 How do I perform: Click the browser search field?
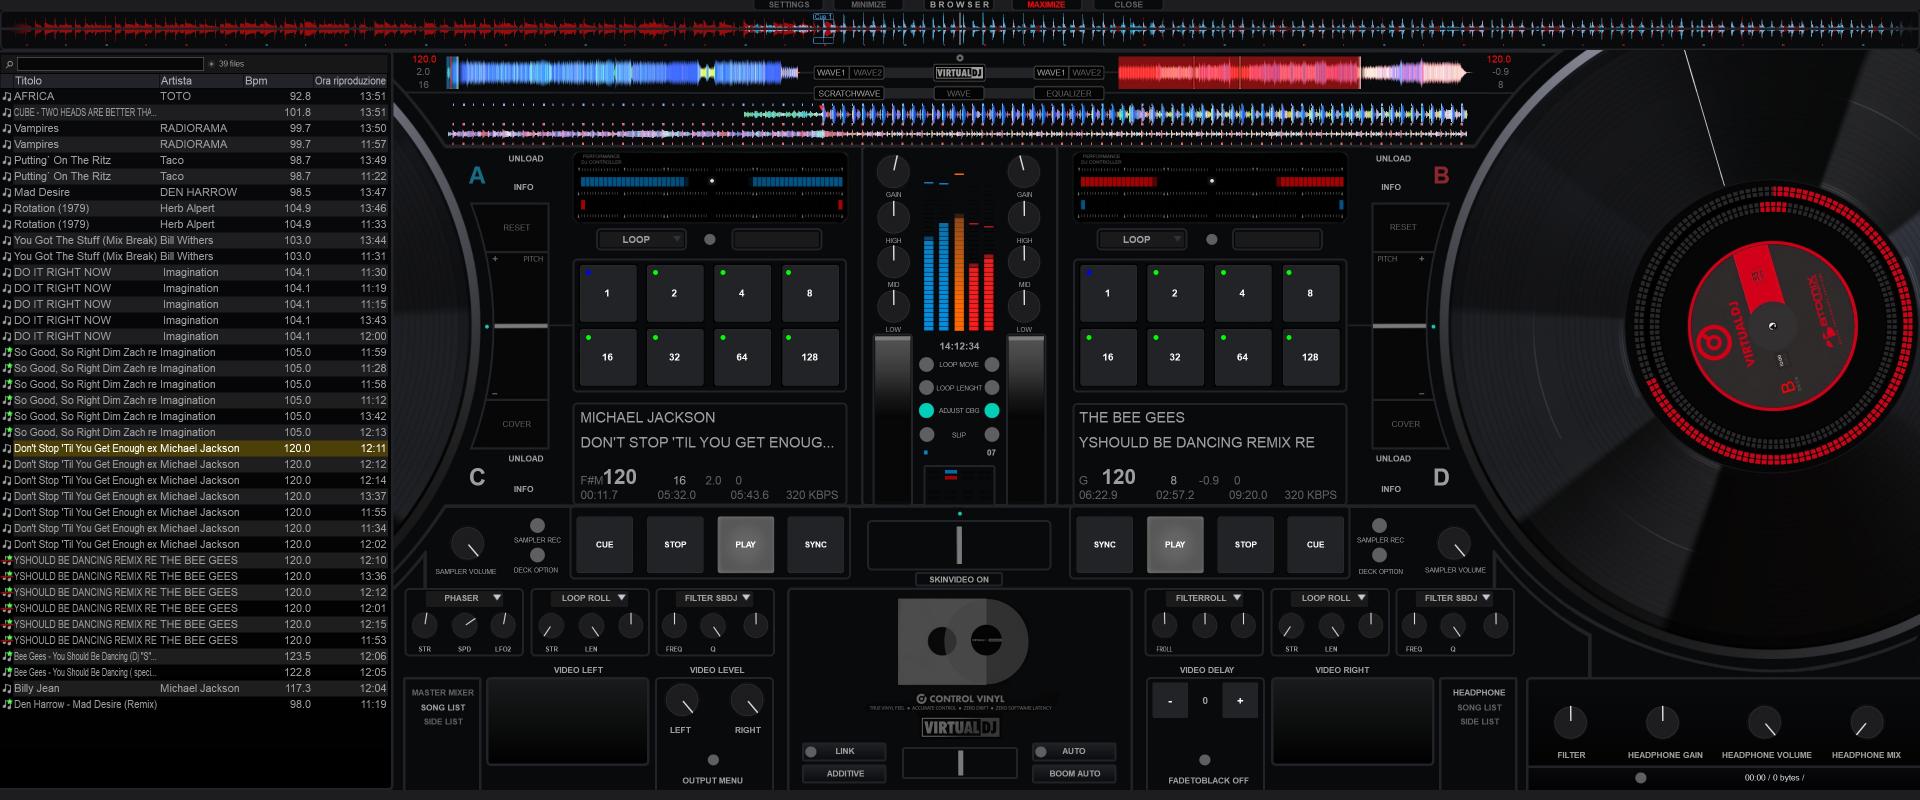pyautogui.click(x=110, y=64)
